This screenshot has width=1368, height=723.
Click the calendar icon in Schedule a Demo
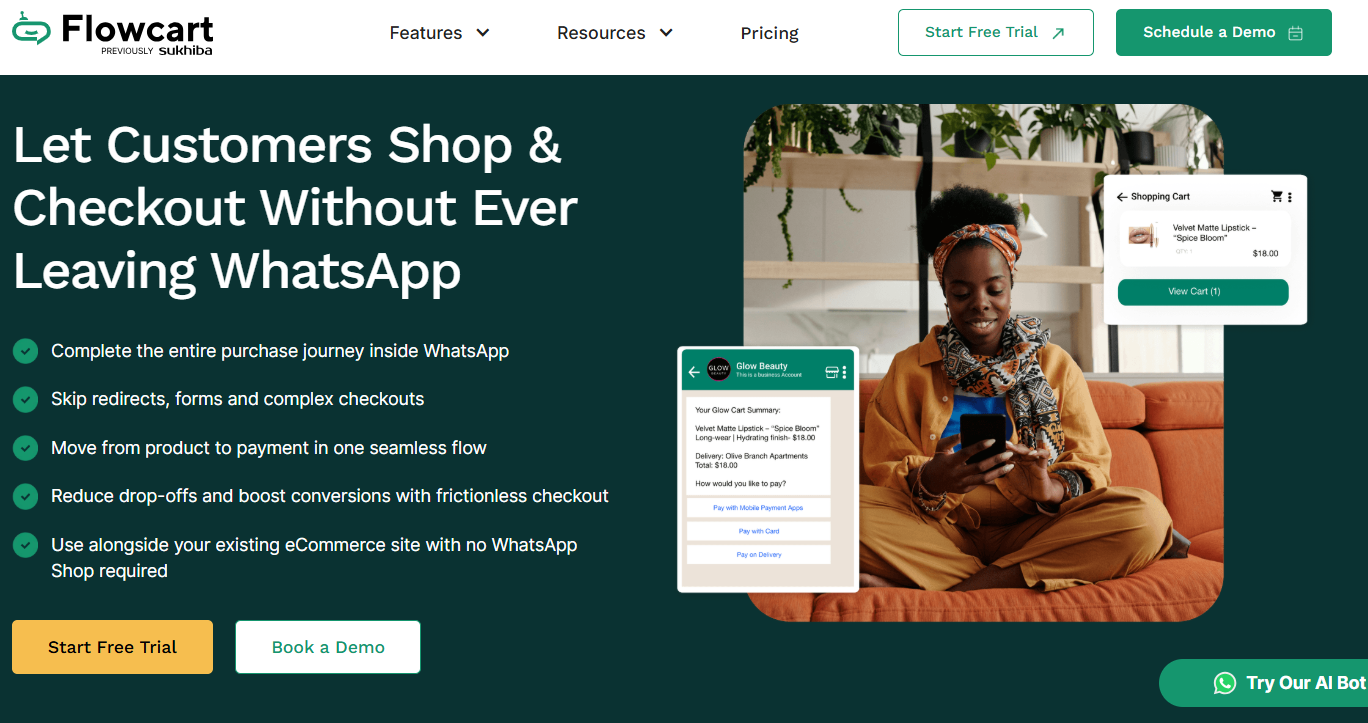click(1296, 33)
